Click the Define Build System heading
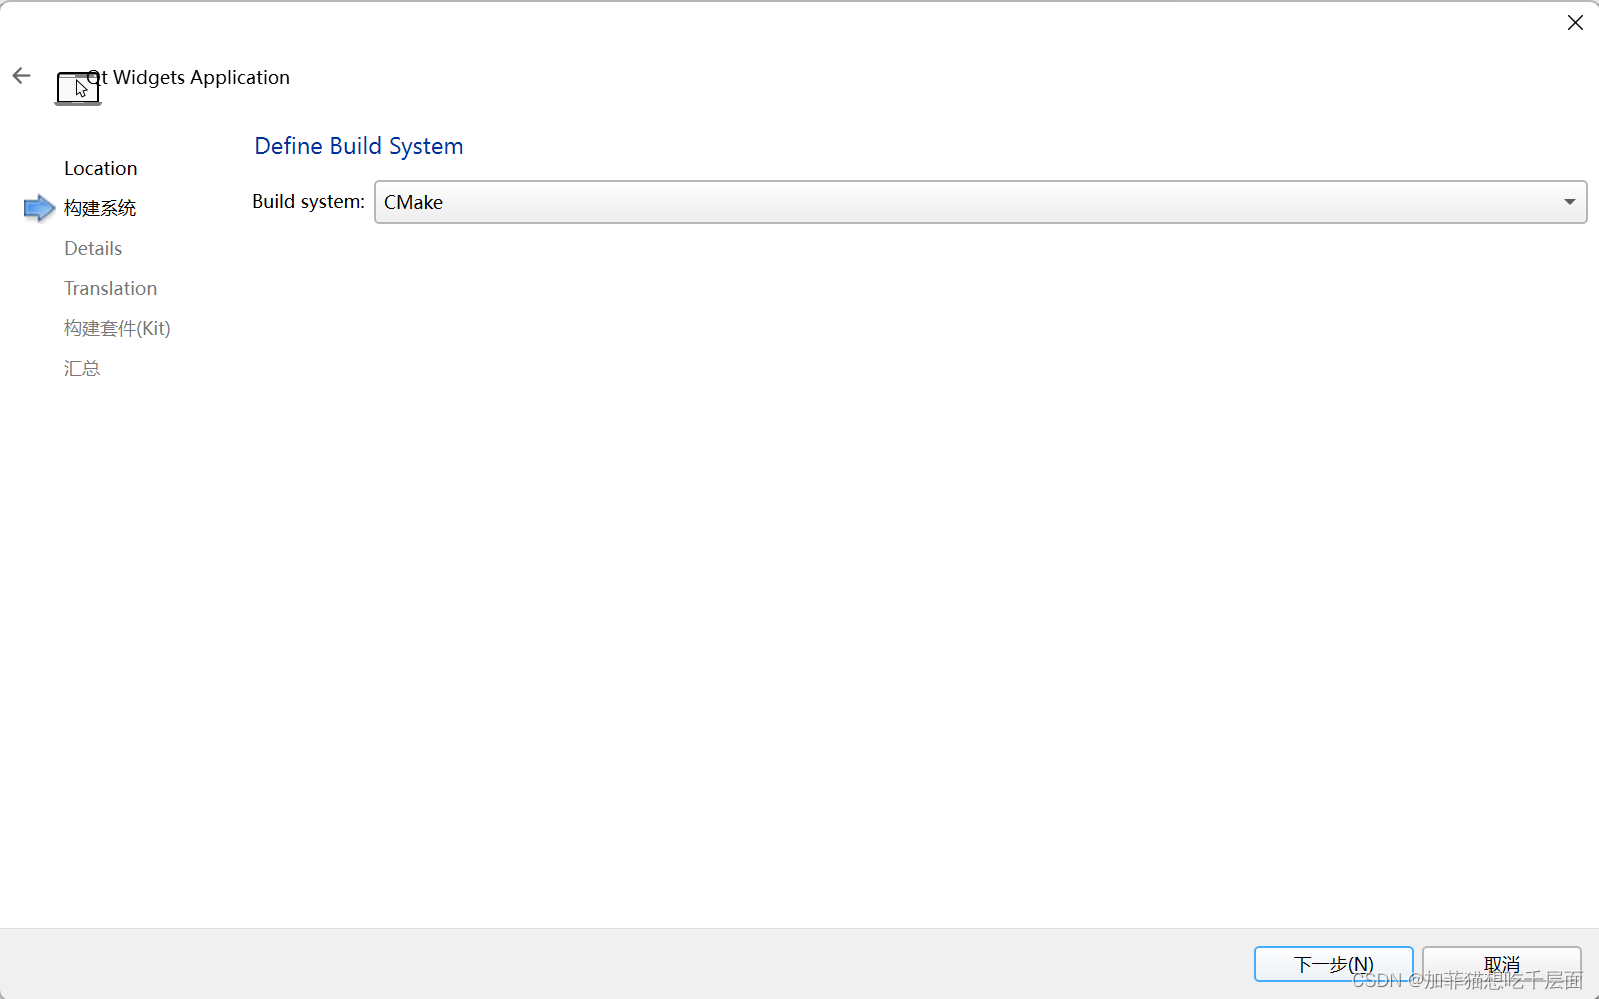Screen dimensions: 1599x999 (359, 146)
